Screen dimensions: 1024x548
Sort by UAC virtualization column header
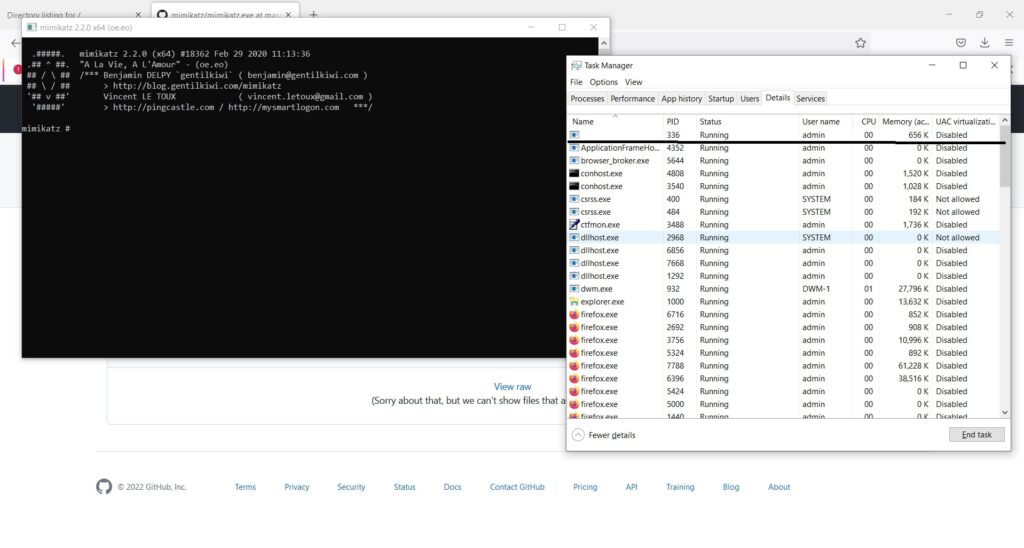[x=965, y=121]
